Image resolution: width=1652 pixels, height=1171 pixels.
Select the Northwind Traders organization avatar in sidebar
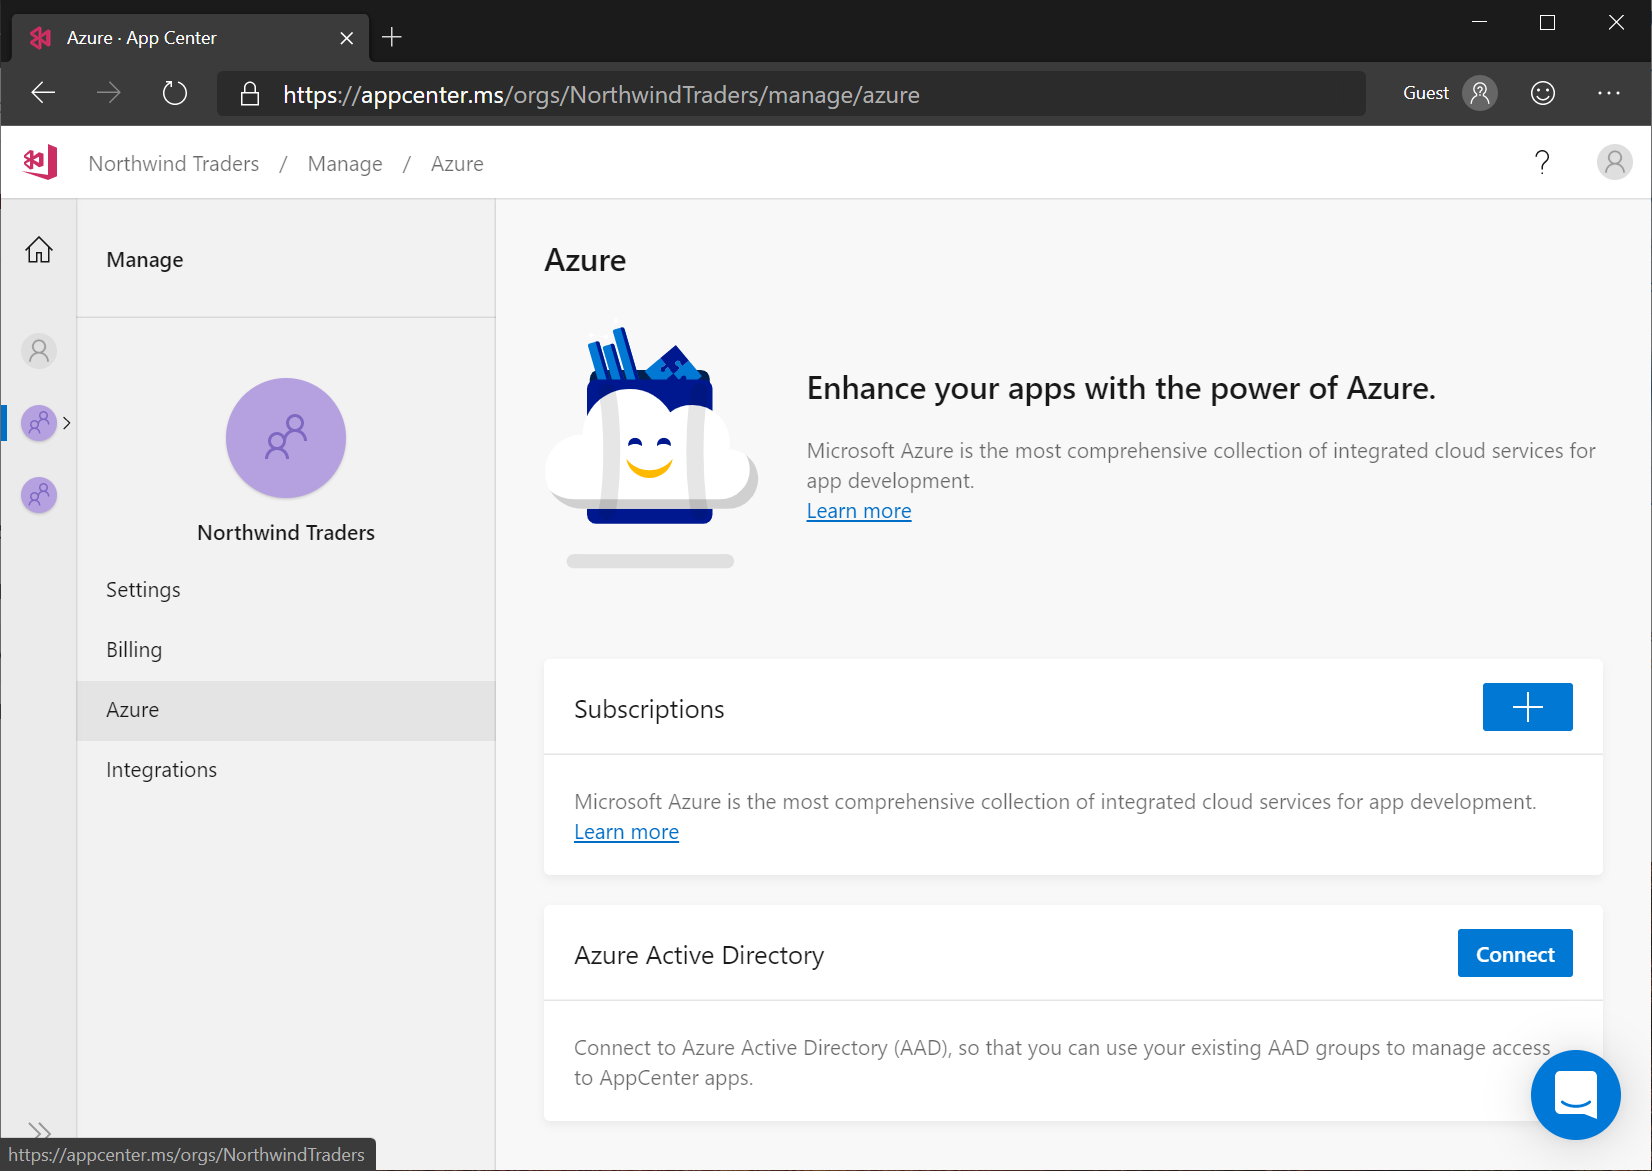tap(39, 422)
